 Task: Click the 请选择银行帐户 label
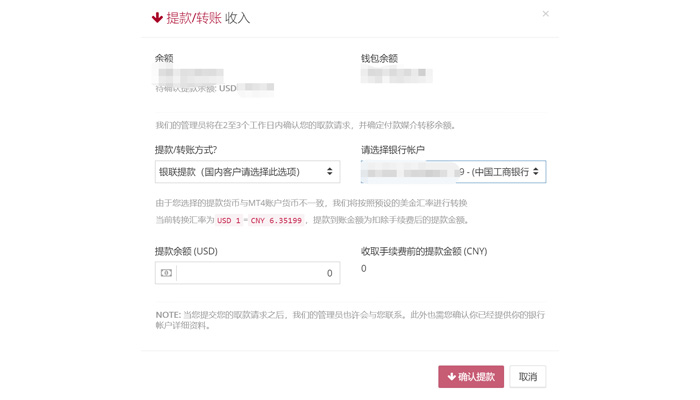tap(393, 150)
